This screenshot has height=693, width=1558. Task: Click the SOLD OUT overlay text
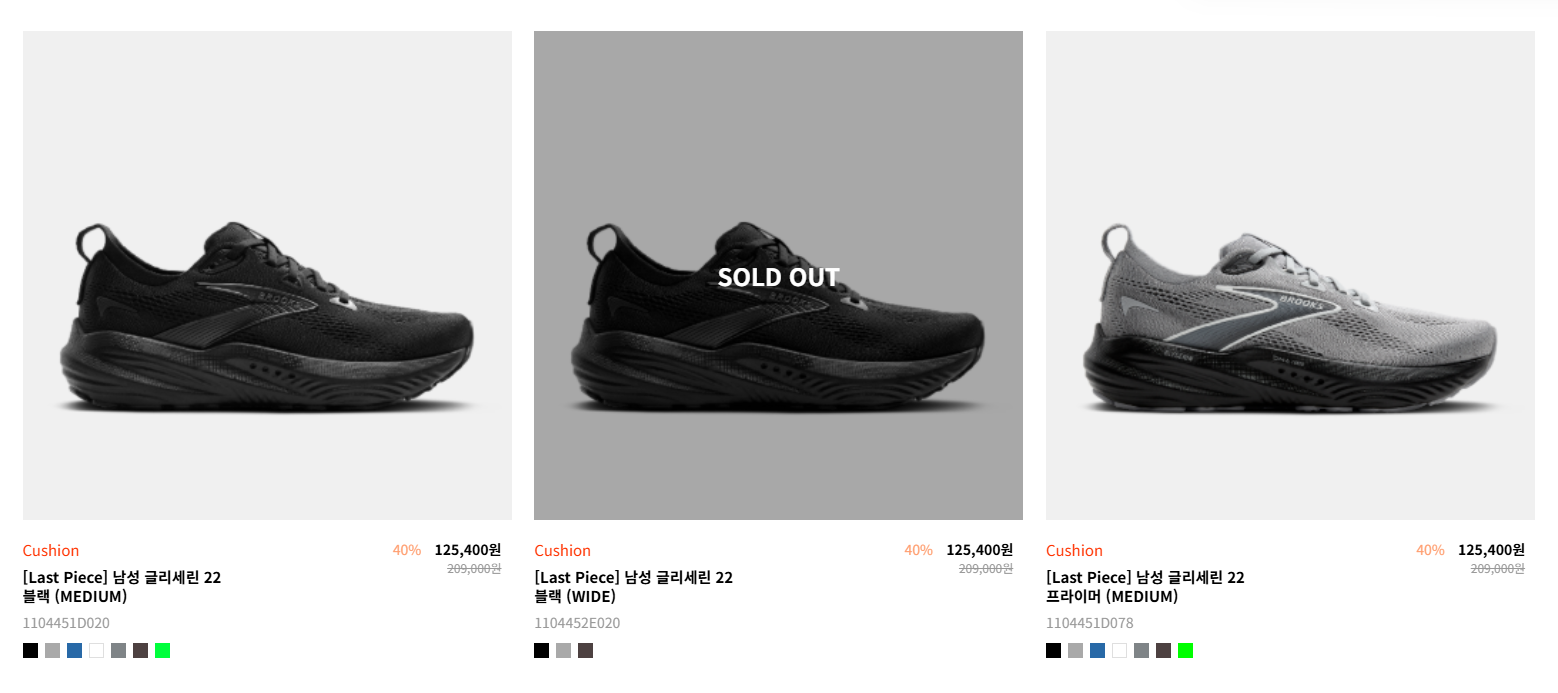(x=778, y=277)
